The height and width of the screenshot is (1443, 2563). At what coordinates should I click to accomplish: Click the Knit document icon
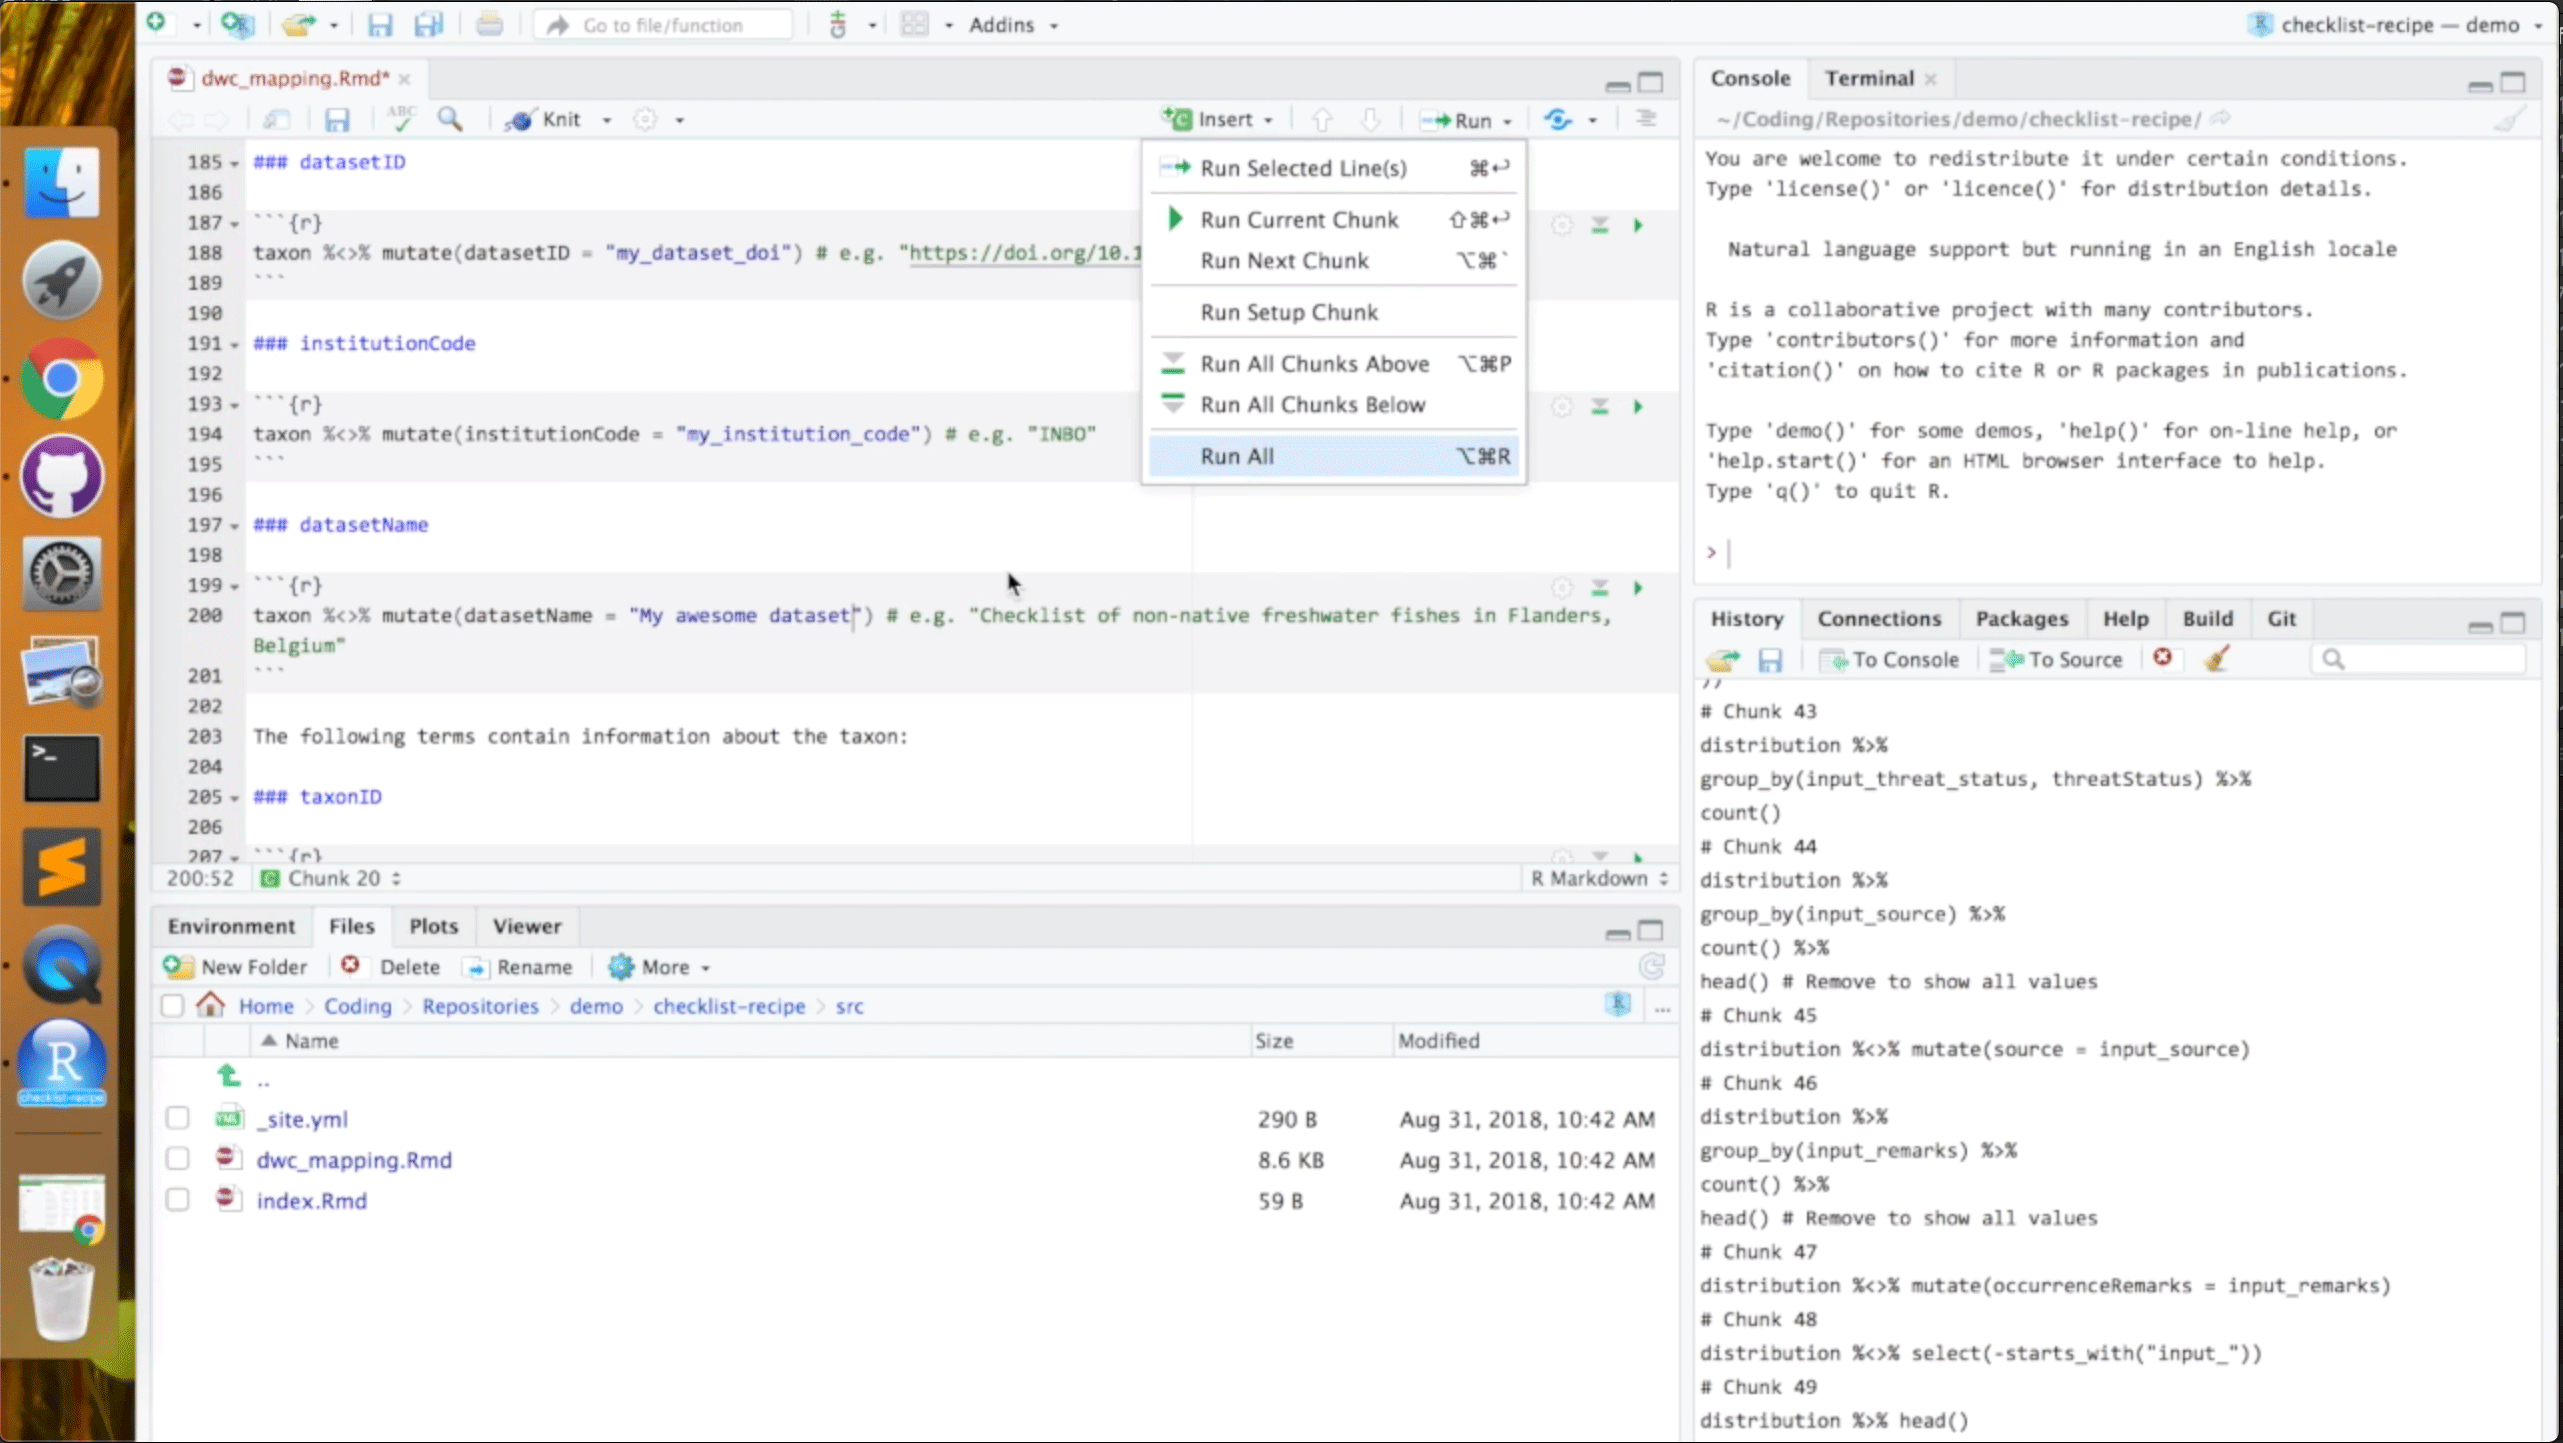coord(545,120)
